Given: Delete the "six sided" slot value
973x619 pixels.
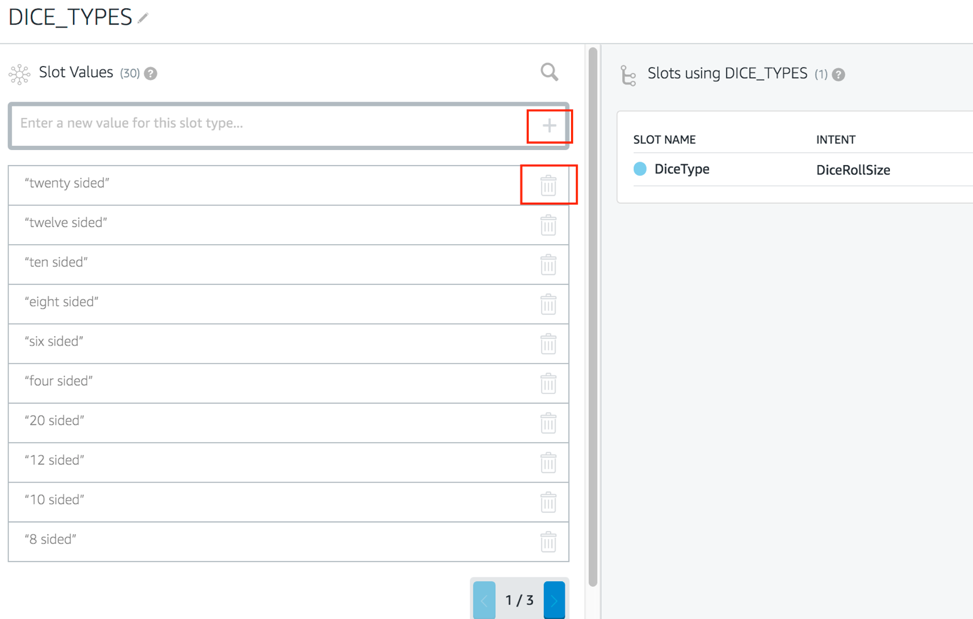Looking at the screenshot, I should [x=548, y=343].
